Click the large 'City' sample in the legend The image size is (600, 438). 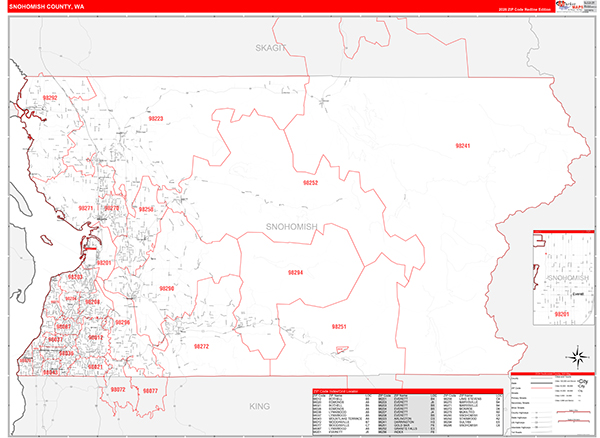pos(584,382)
